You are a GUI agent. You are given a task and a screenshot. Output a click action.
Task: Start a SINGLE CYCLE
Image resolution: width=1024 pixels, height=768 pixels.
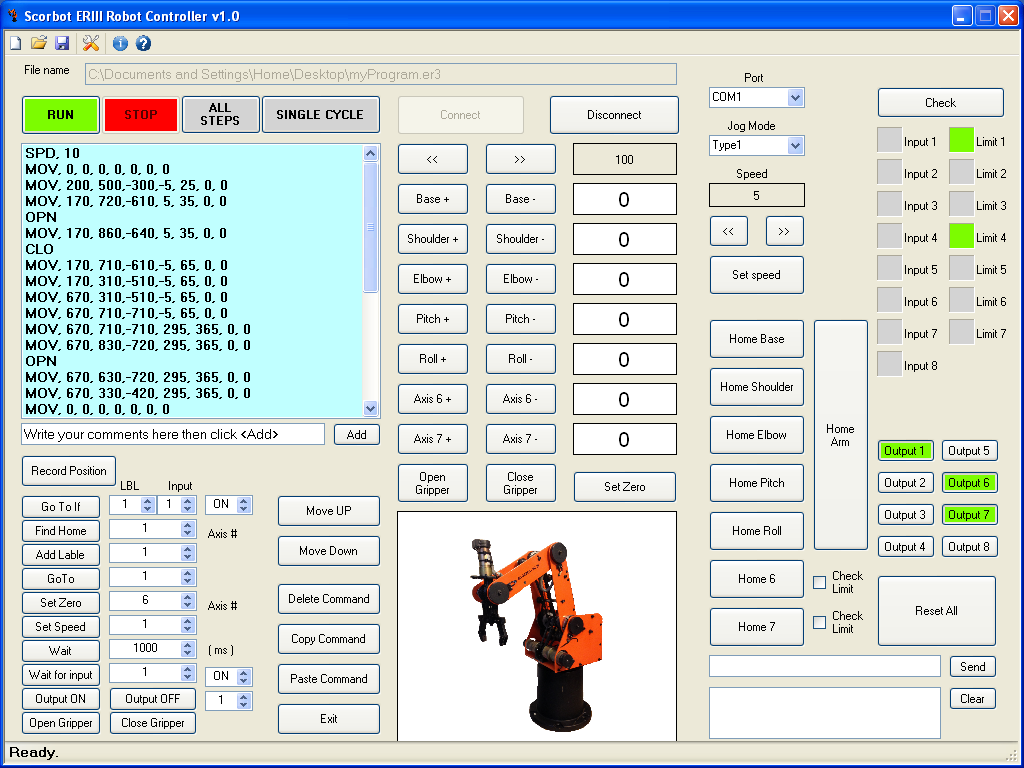tap(321, 115)
